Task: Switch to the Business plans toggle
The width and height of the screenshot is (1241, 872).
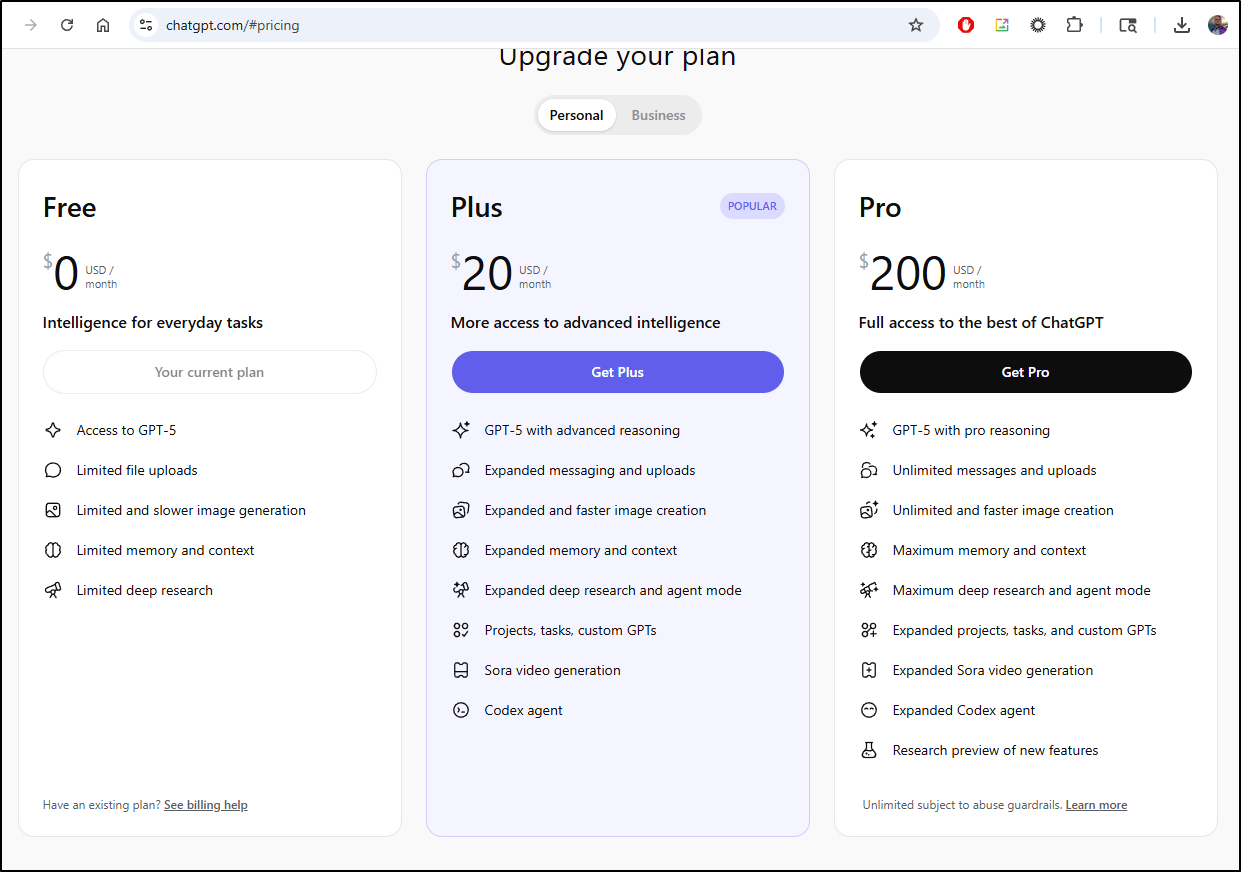Action: 658,115
